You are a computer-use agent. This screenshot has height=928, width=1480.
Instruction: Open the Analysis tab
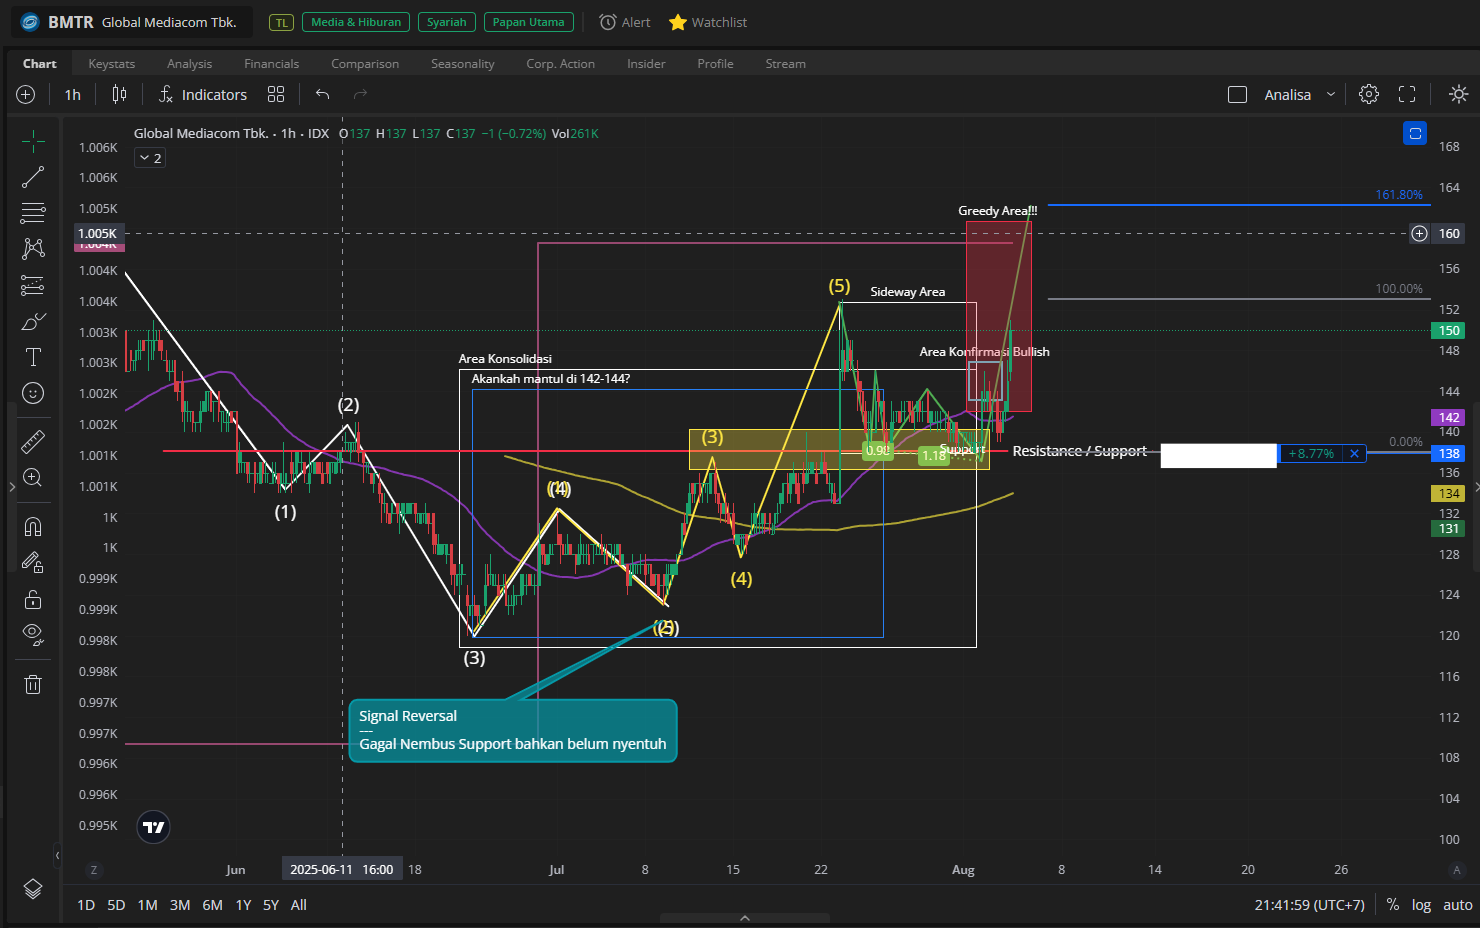click(x=190, y=63)
